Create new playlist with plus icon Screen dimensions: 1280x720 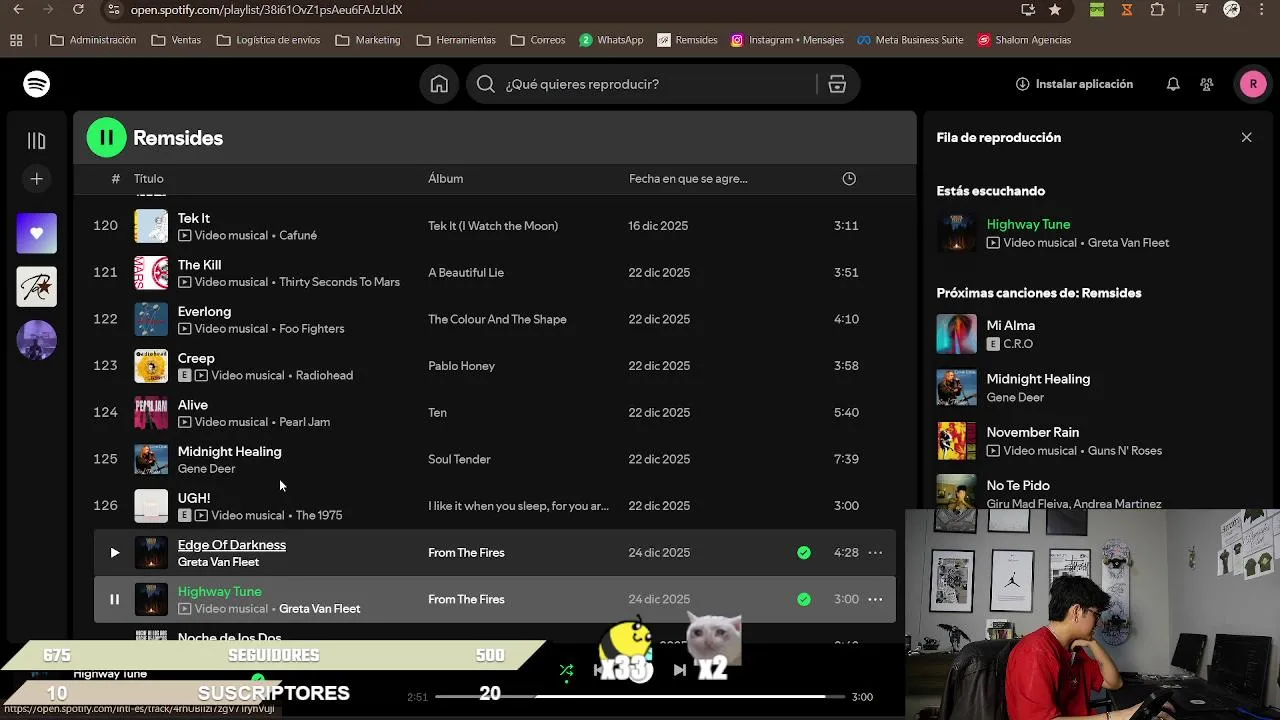pyautogui.click(x=37, y=179)
